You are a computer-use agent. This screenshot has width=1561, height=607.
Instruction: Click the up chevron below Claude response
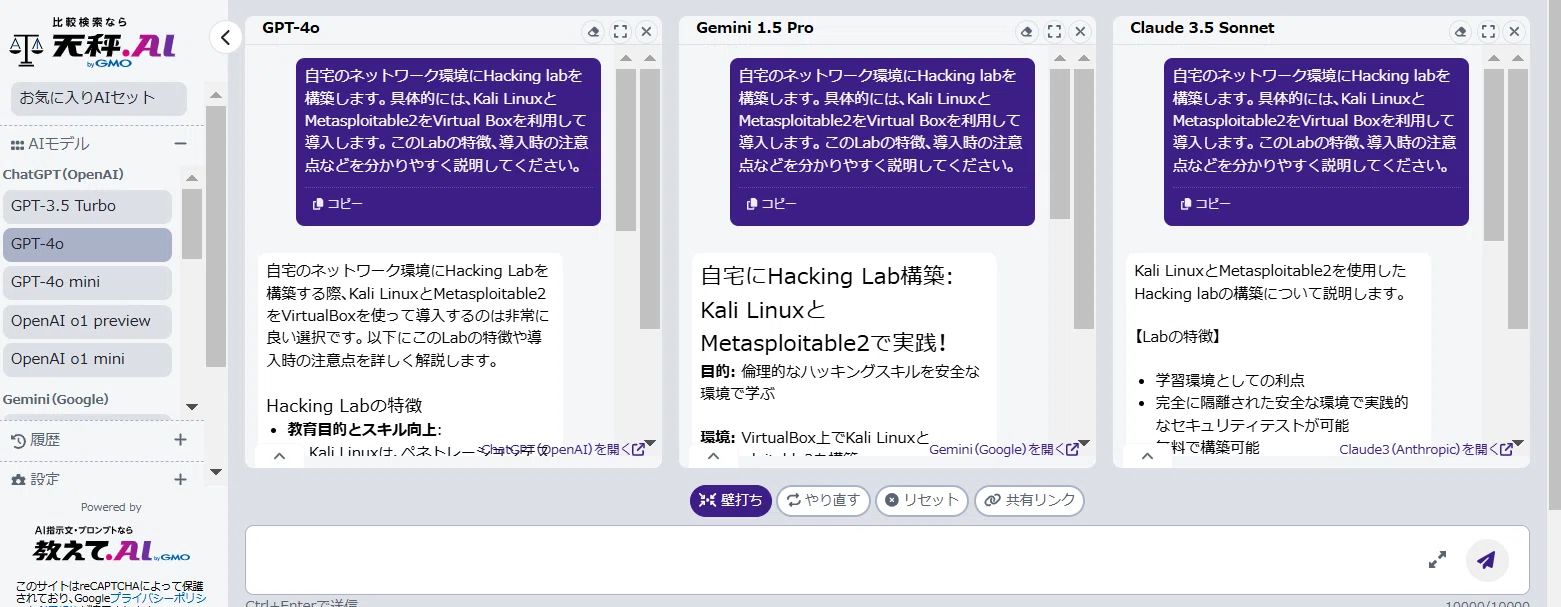[1148, 456]
